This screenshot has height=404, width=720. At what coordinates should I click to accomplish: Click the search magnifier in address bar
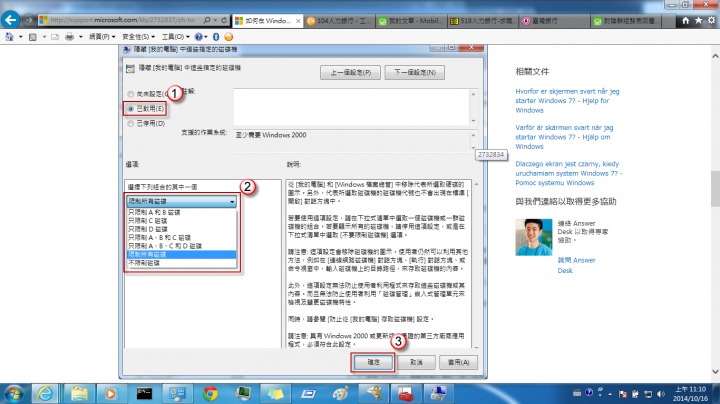pos(207,20)
